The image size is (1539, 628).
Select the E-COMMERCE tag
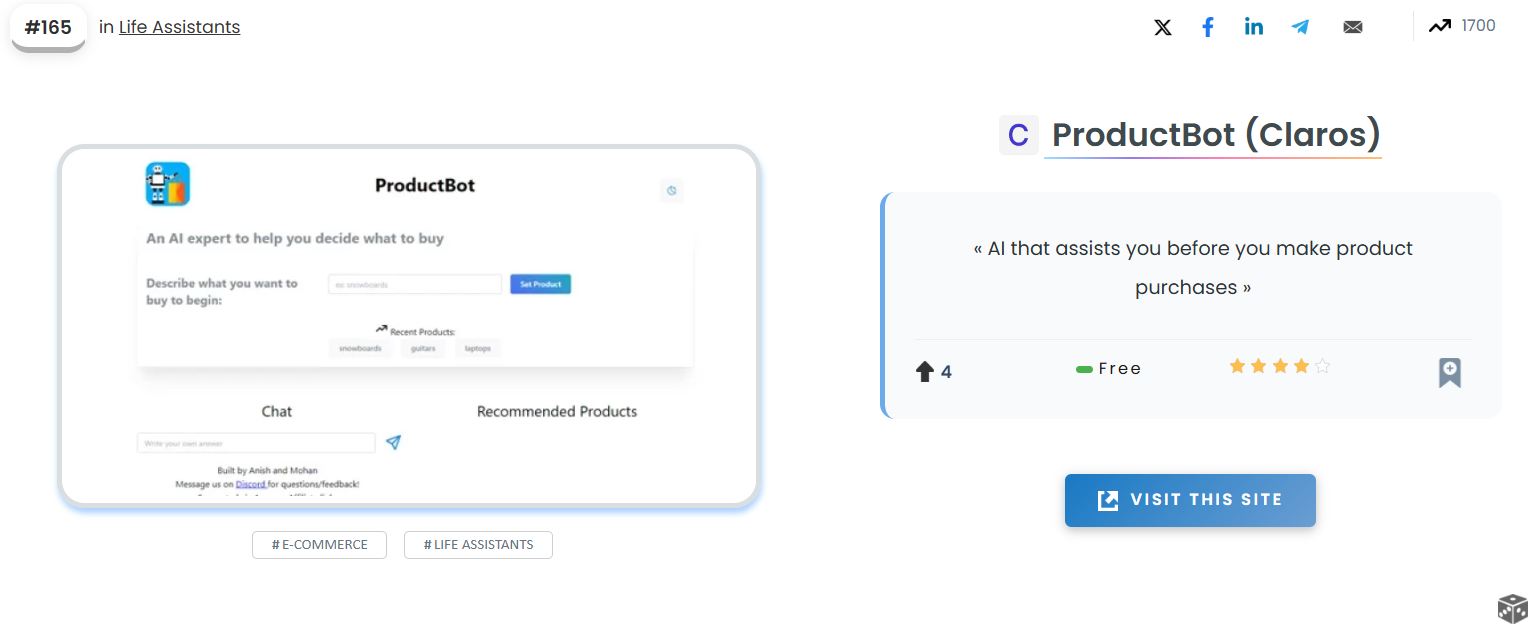pos(319,545)
